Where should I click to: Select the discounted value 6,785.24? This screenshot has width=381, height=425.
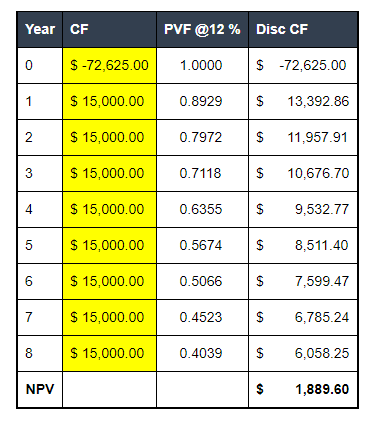(322, 317)
